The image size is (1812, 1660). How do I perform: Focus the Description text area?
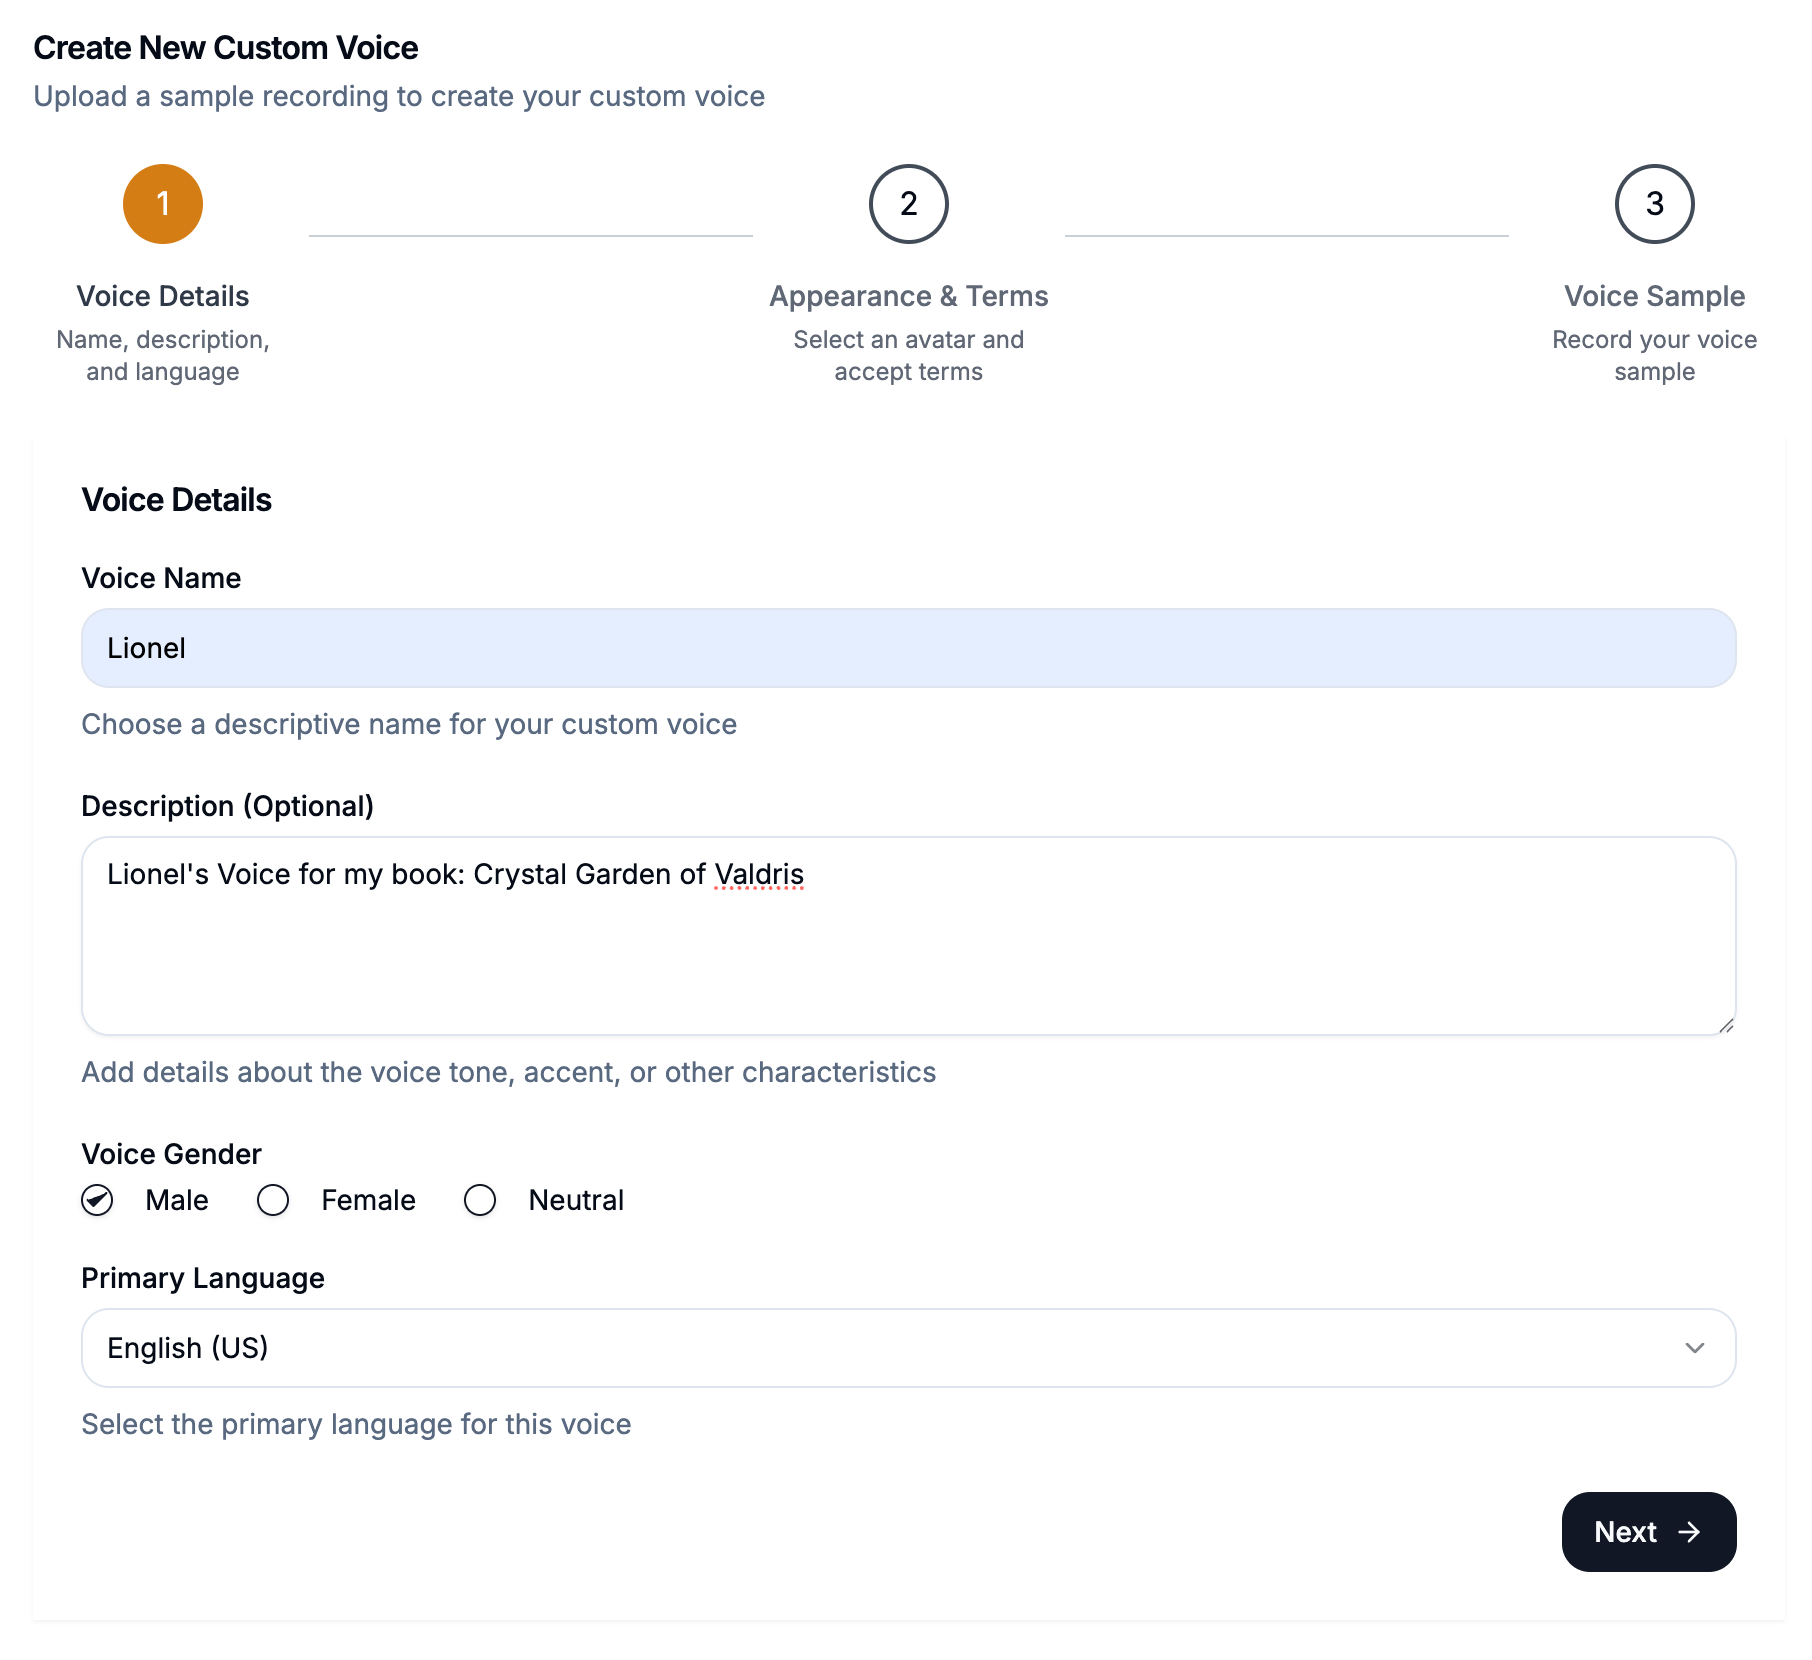908,950
